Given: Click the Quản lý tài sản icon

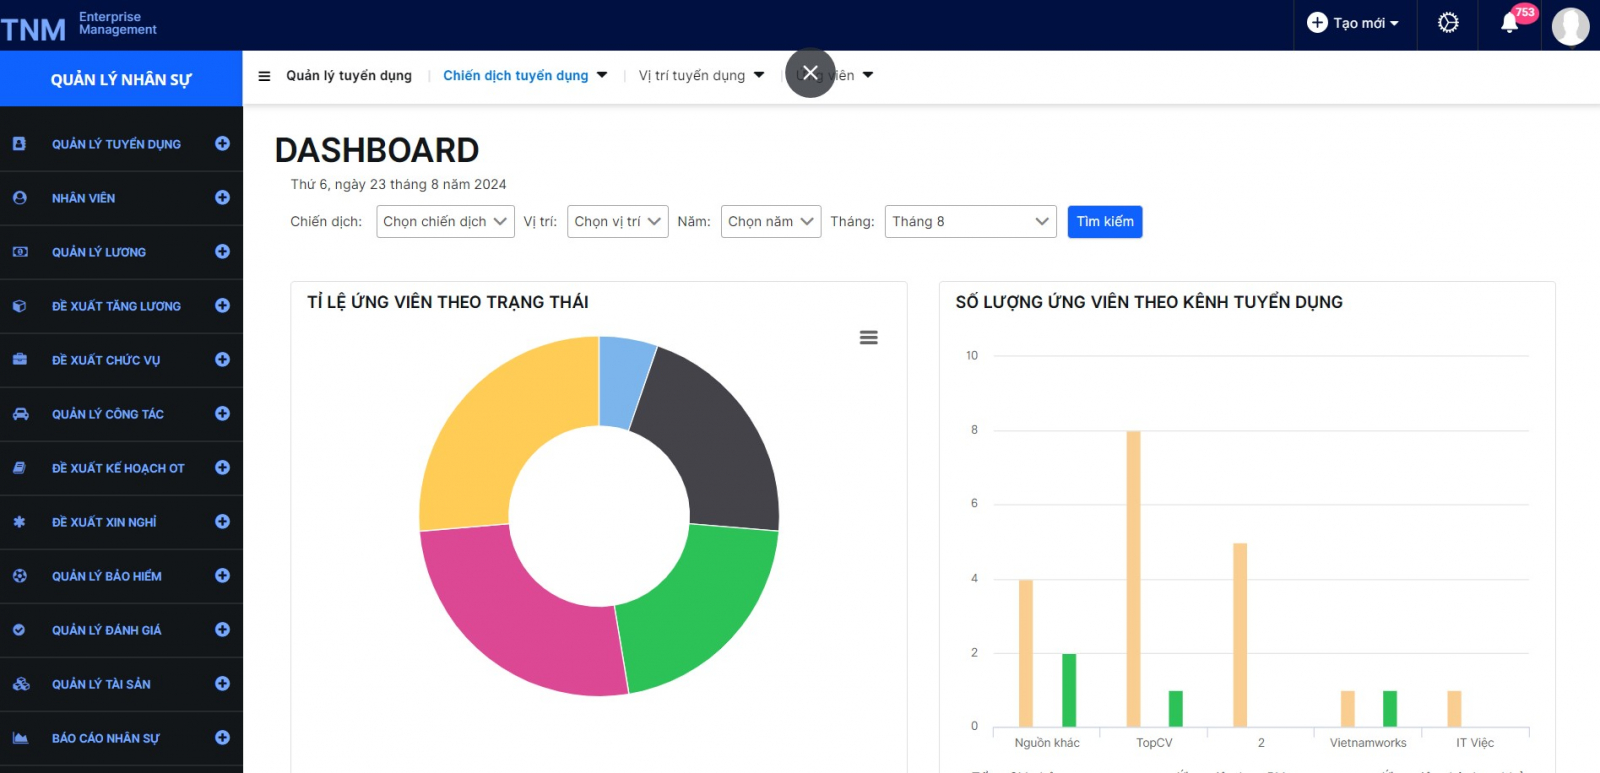Looking at the screenshot, I should (x=20, y=684).
